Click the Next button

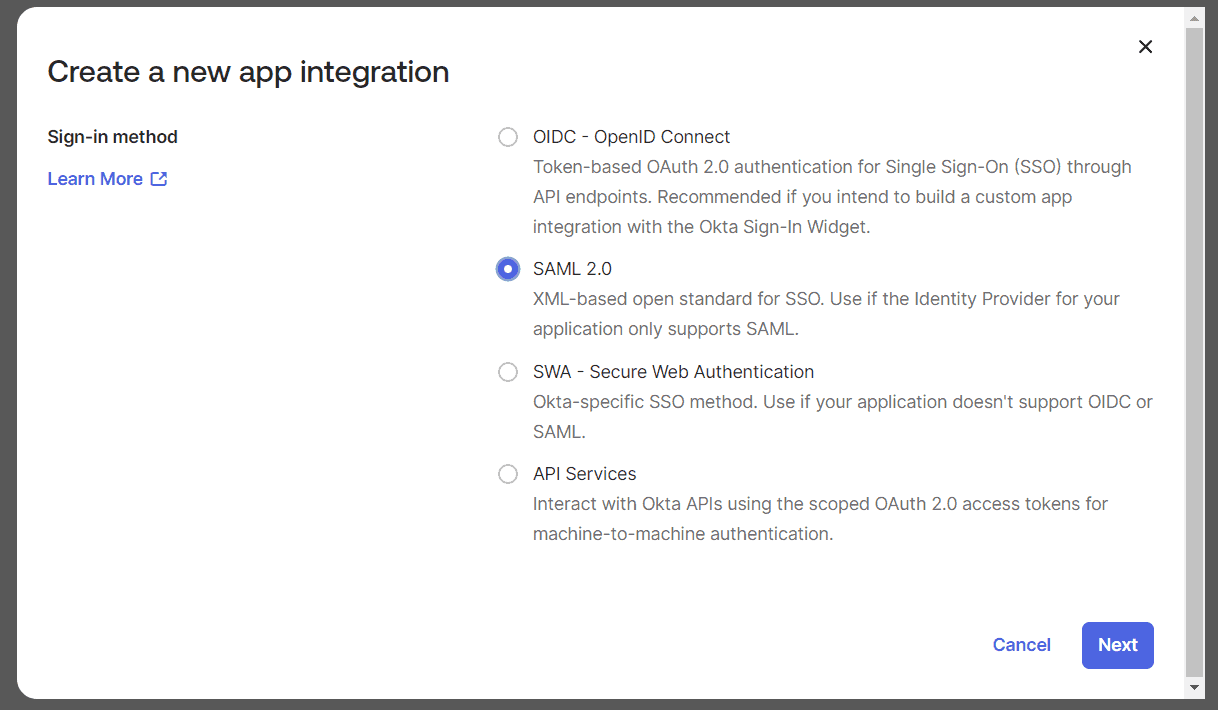1117,645
